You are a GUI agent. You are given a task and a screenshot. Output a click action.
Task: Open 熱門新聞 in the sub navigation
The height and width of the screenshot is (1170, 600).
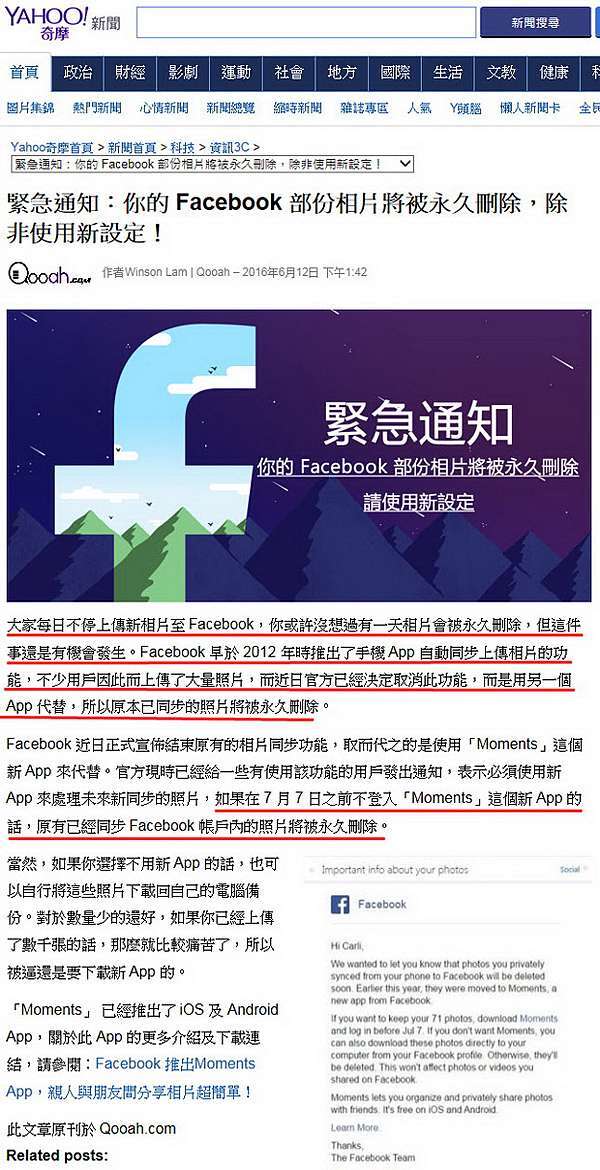pyautogui.click(x=97, y=108)
